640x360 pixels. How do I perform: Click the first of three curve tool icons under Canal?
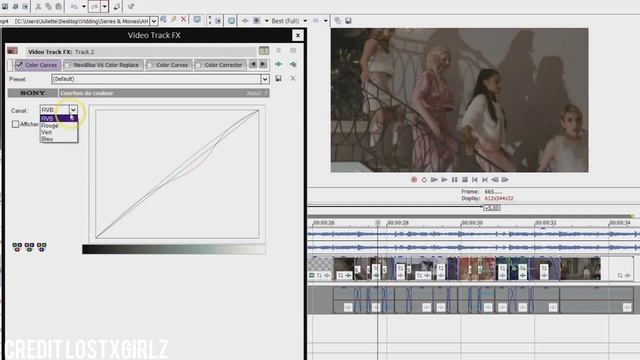[x=17, y=247]
